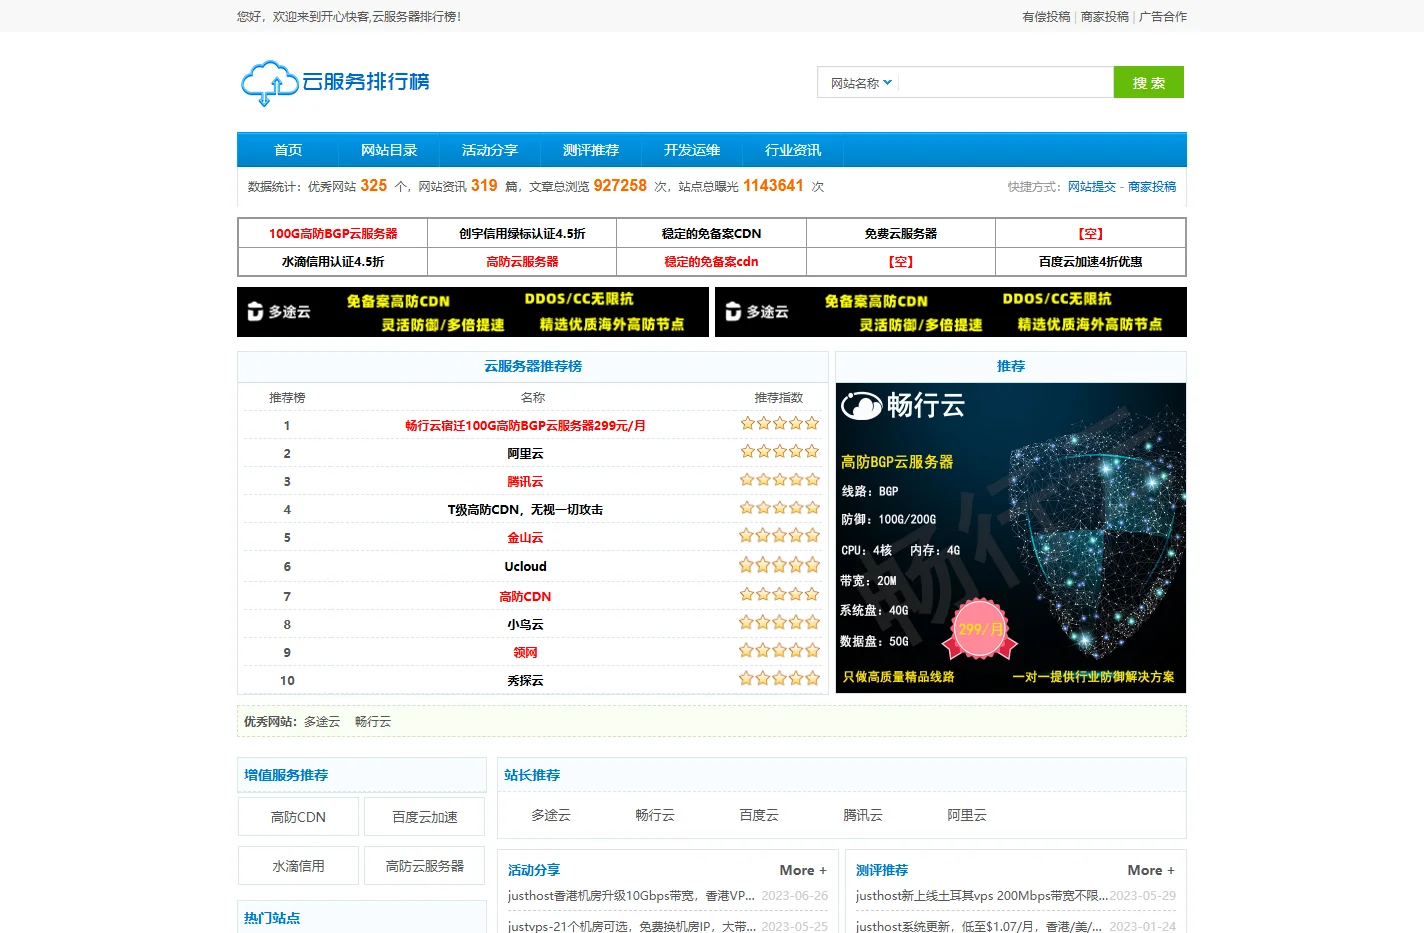Open the 小鸟云 ranking entry
Screen dimensions: 1424x933
pos(525,624)
